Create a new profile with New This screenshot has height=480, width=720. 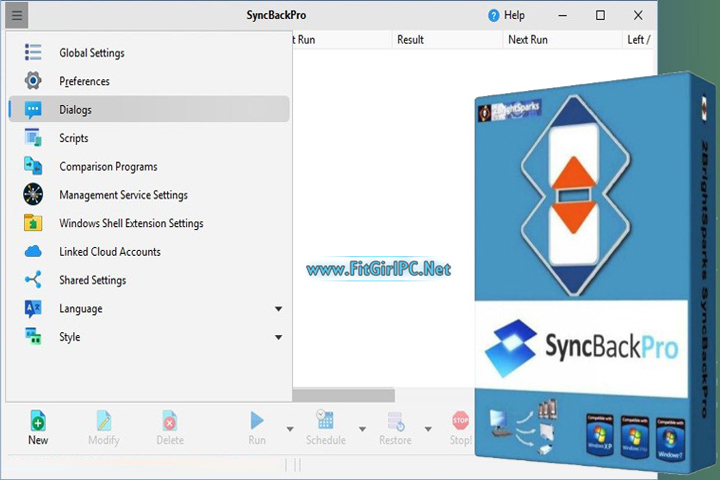[38, 427]
